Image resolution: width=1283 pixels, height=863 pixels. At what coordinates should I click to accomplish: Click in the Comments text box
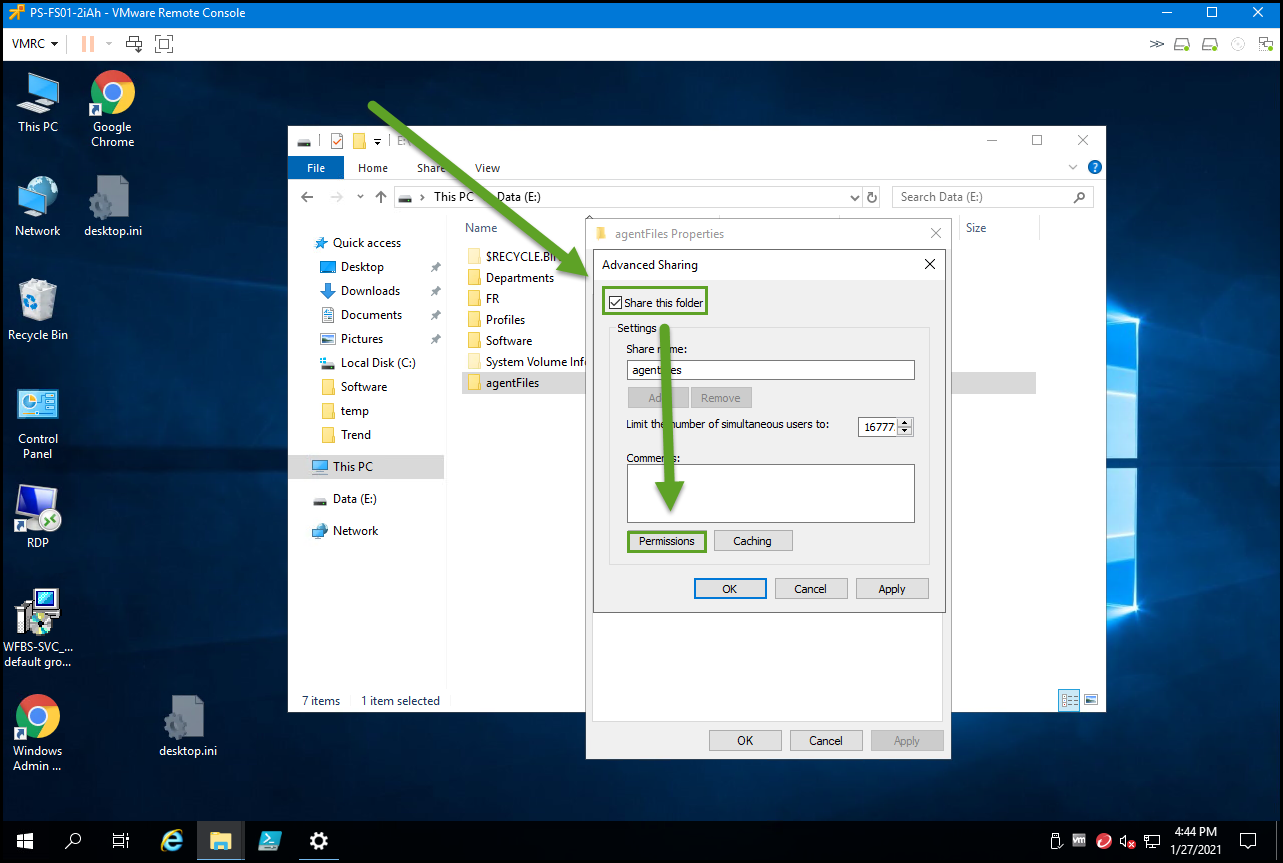coord(770,493)
